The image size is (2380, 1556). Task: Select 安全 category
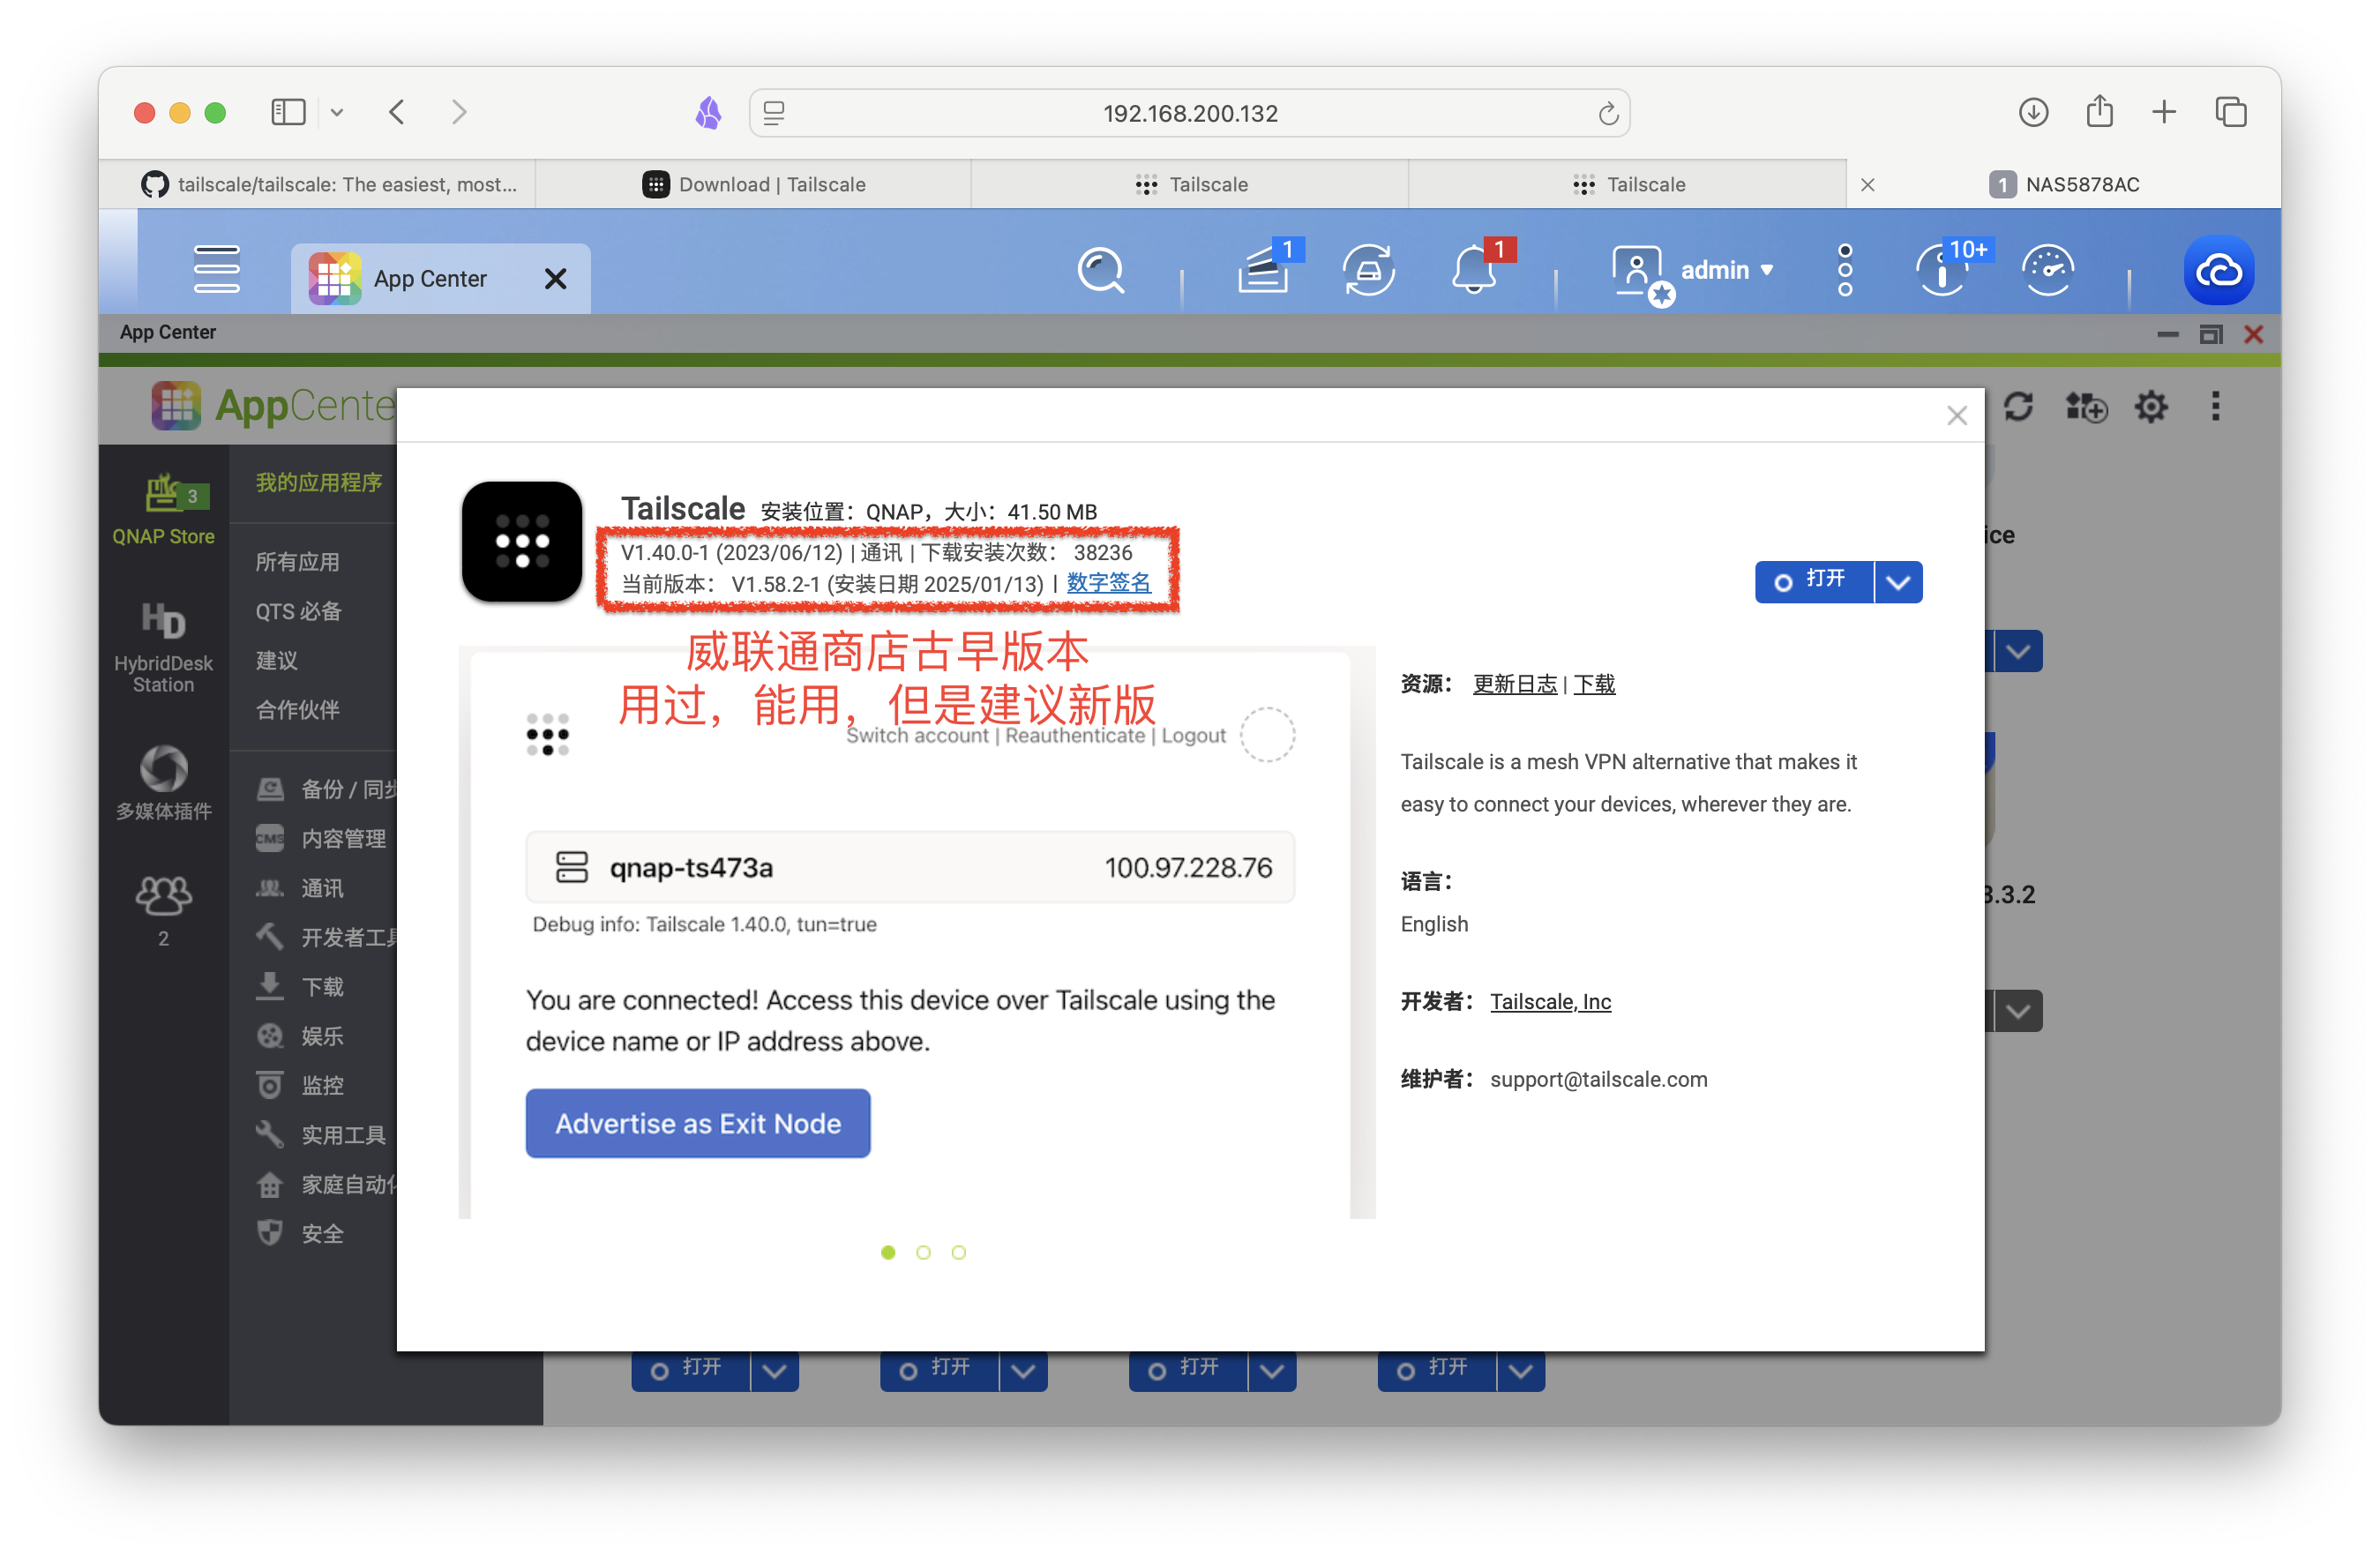click(300, 1233)
